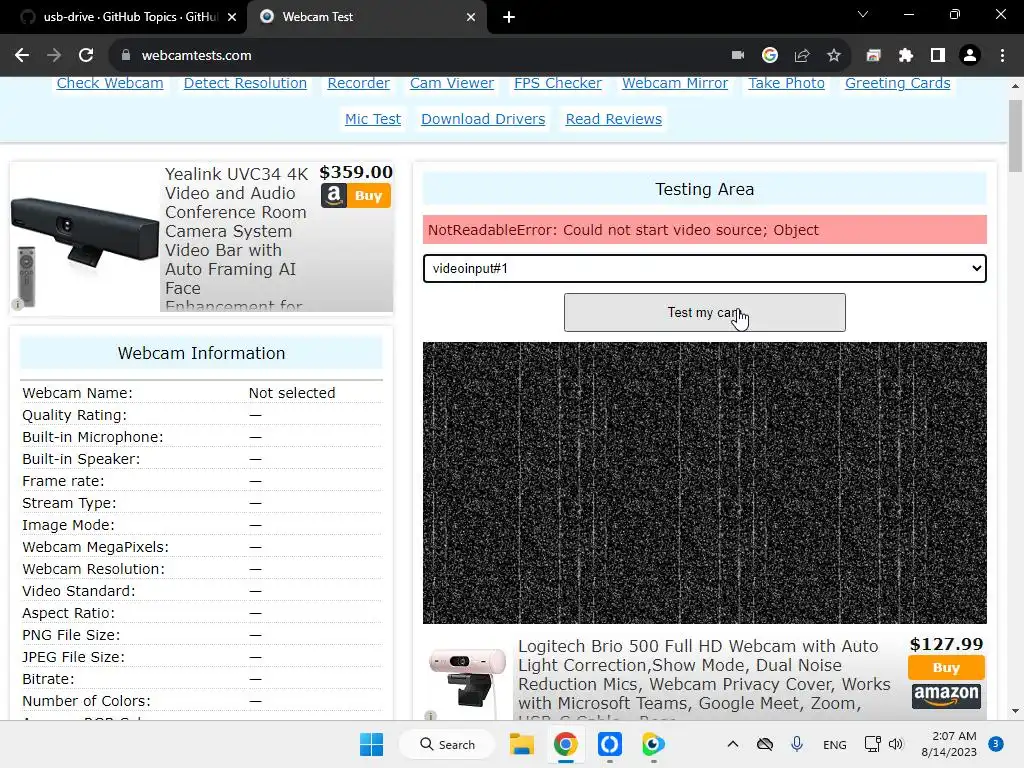
Task: Open the ENG language switcher
Action: 835,744
